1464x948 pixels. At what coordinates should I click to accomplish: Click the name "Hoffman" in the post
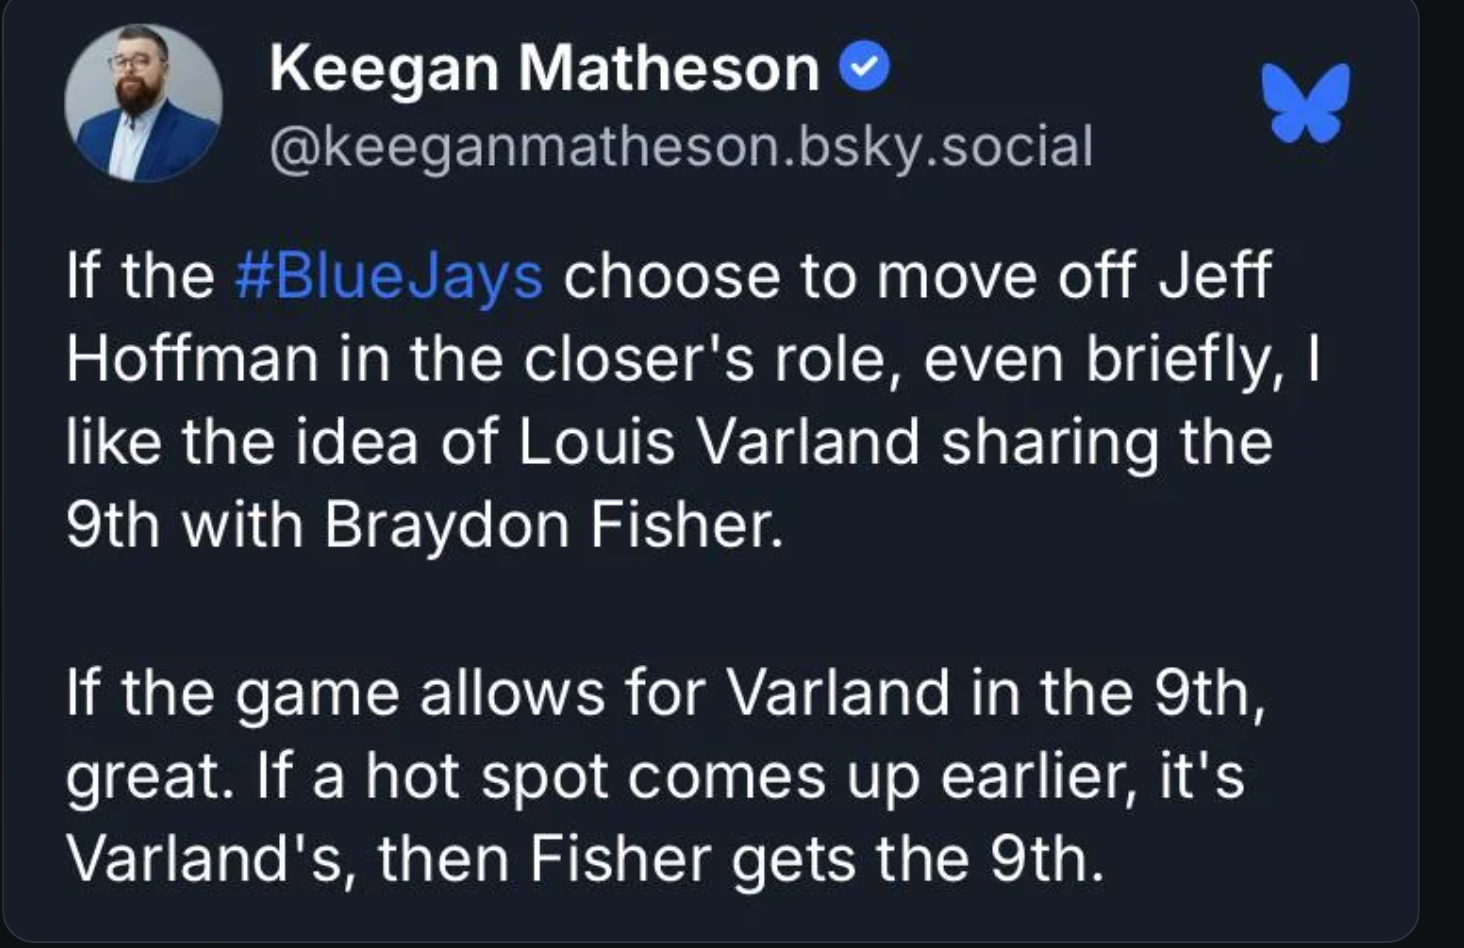click(x=191, y=359)
